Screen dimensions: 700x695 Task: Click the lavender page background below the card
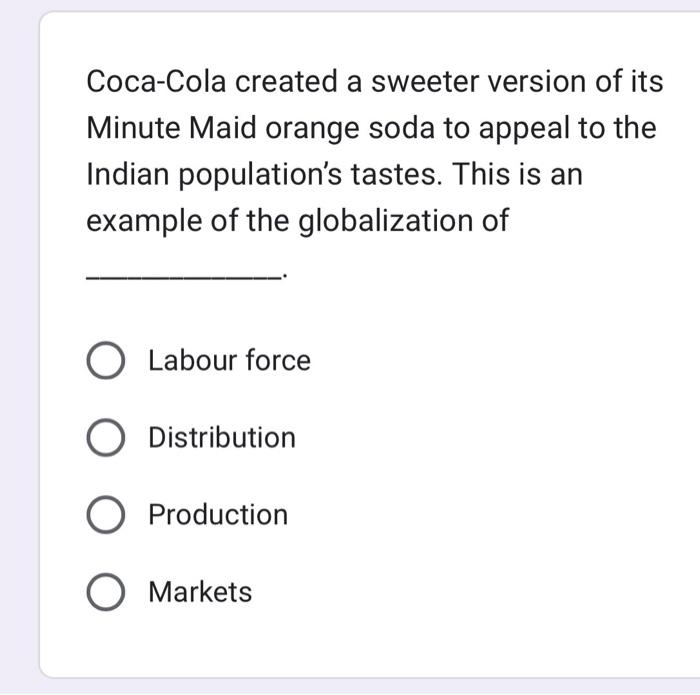(350, 687)
